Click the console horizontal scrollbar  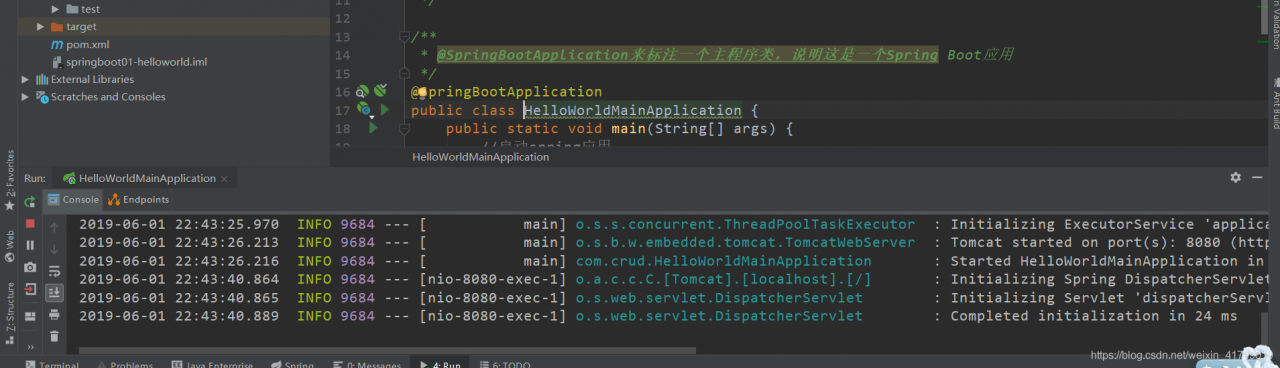point(386,350)
